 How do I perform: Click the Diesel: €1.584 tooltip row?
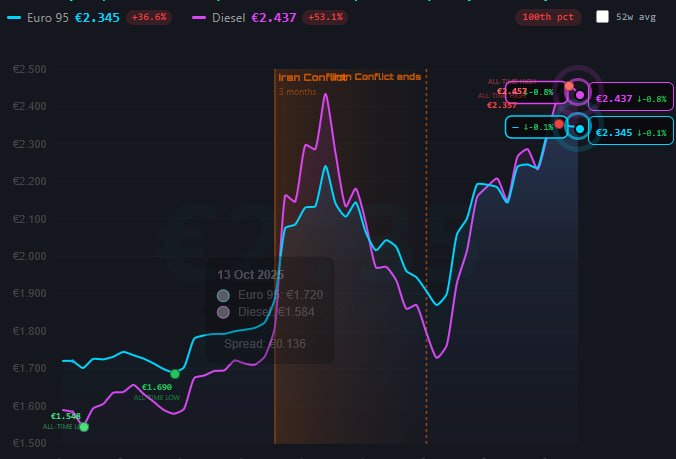[266, 312]
